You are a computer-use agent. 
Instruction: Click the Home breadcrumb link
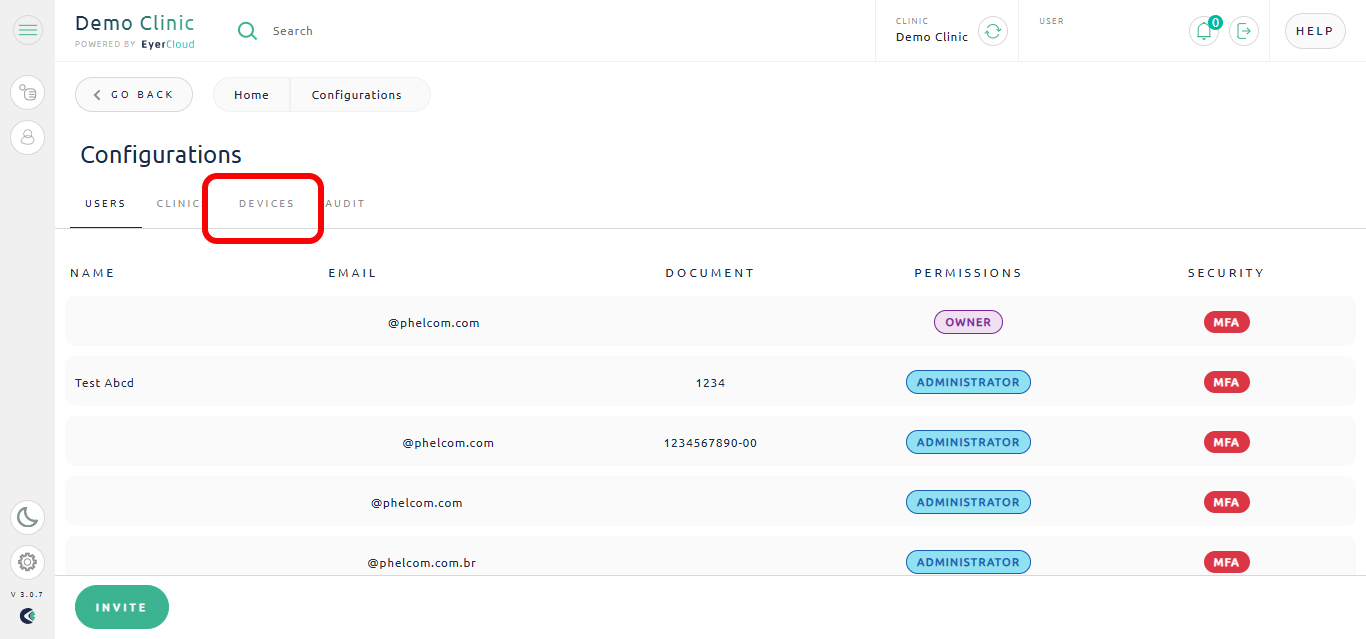251,95
